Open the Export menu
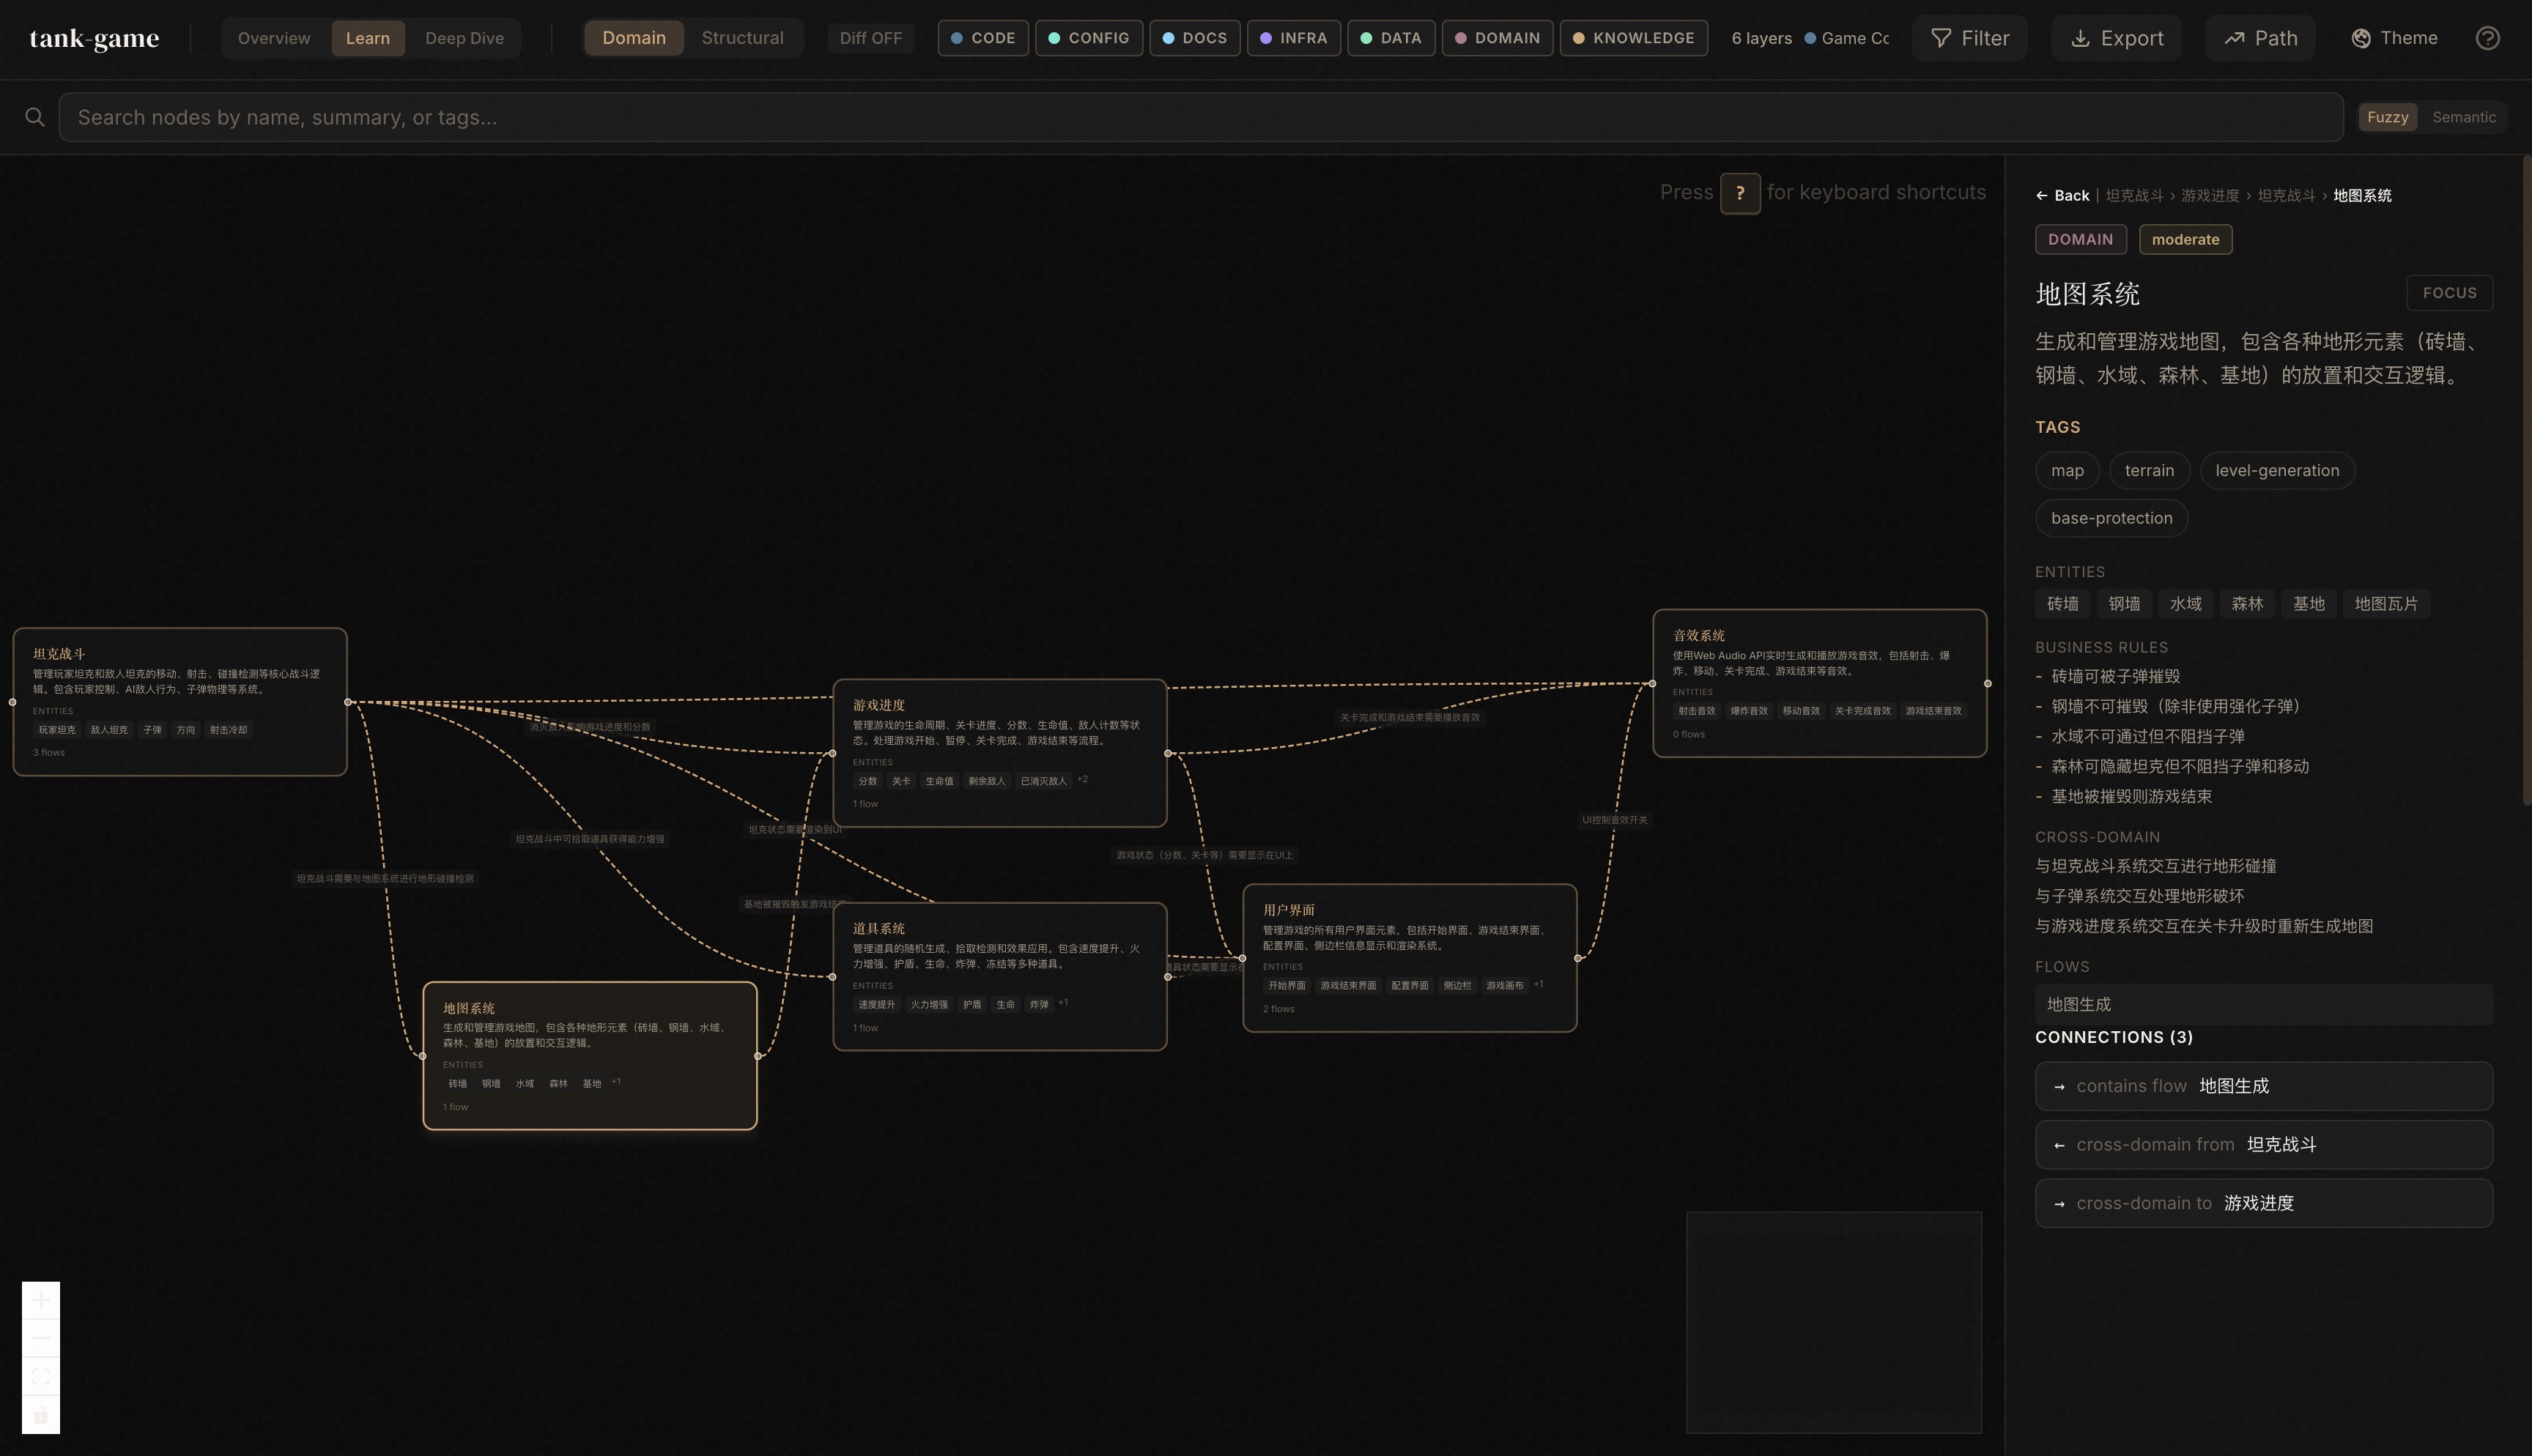The image size is (2532, 1456). (2116, 38)
